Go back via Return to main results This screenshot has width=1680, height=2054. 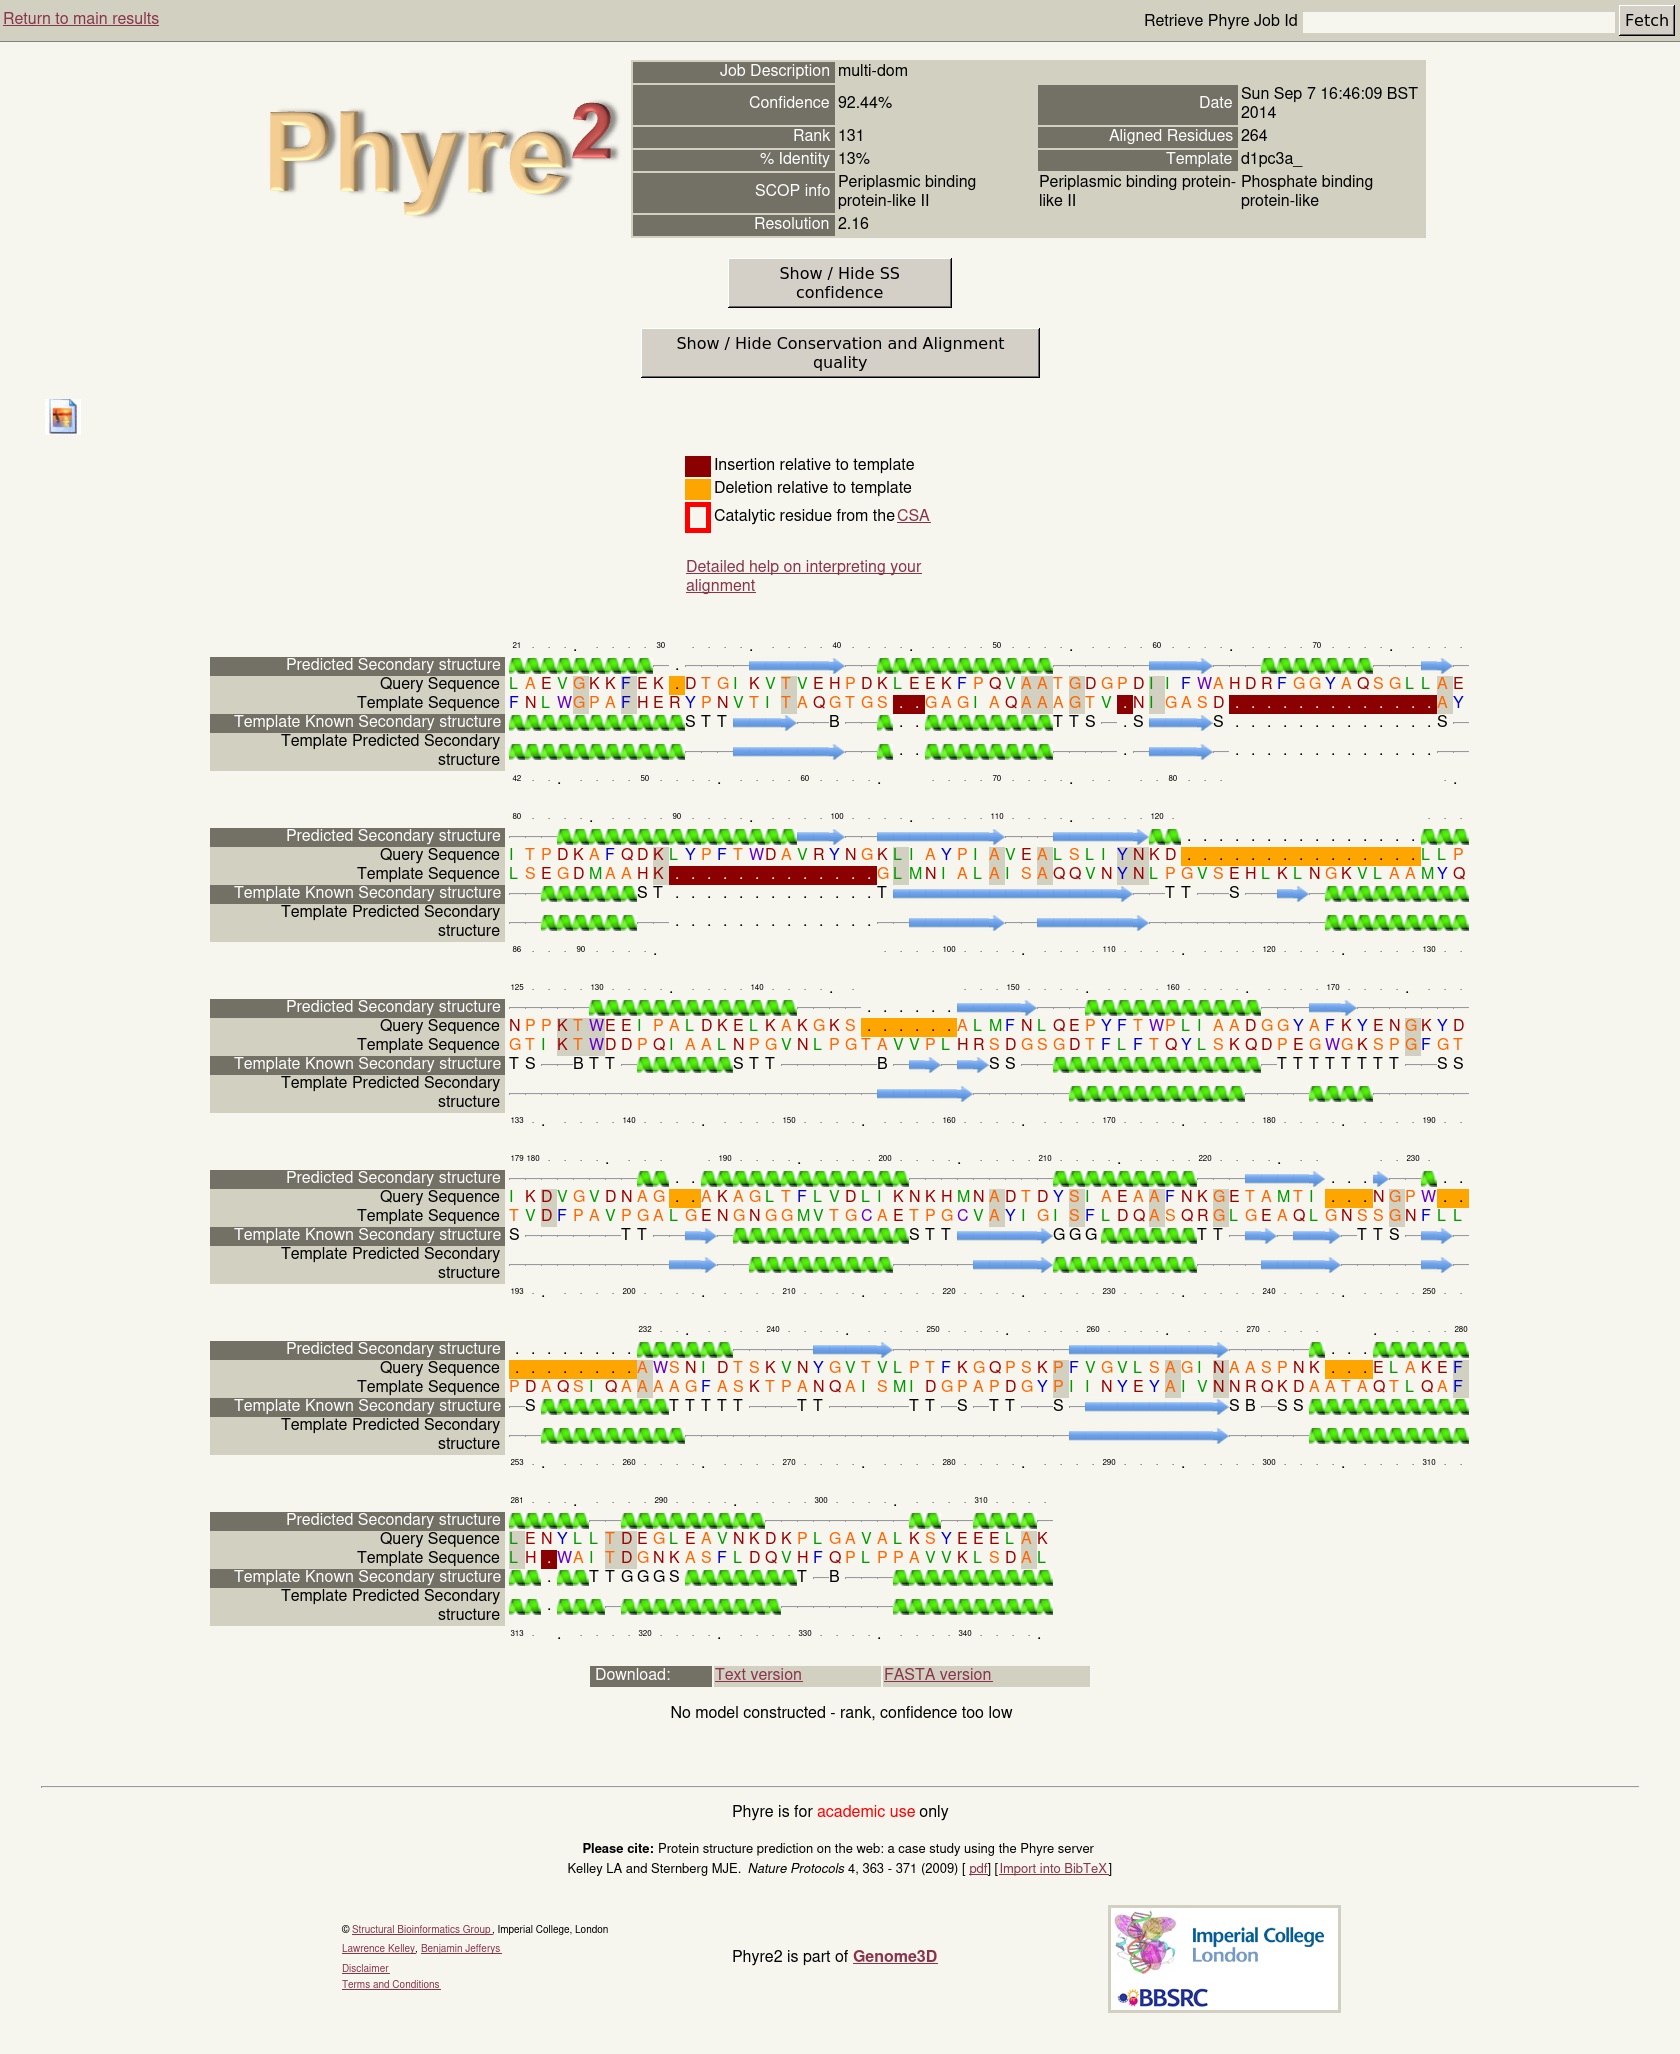point(81,19)
